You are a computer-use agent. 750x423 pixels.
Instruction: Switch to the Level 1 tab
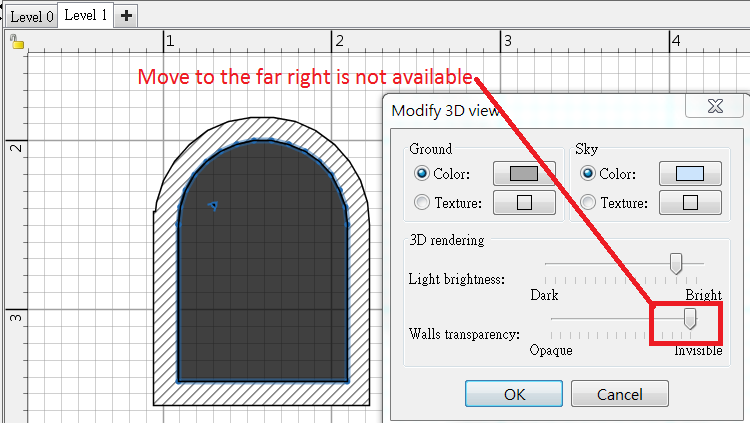point(86,16)
